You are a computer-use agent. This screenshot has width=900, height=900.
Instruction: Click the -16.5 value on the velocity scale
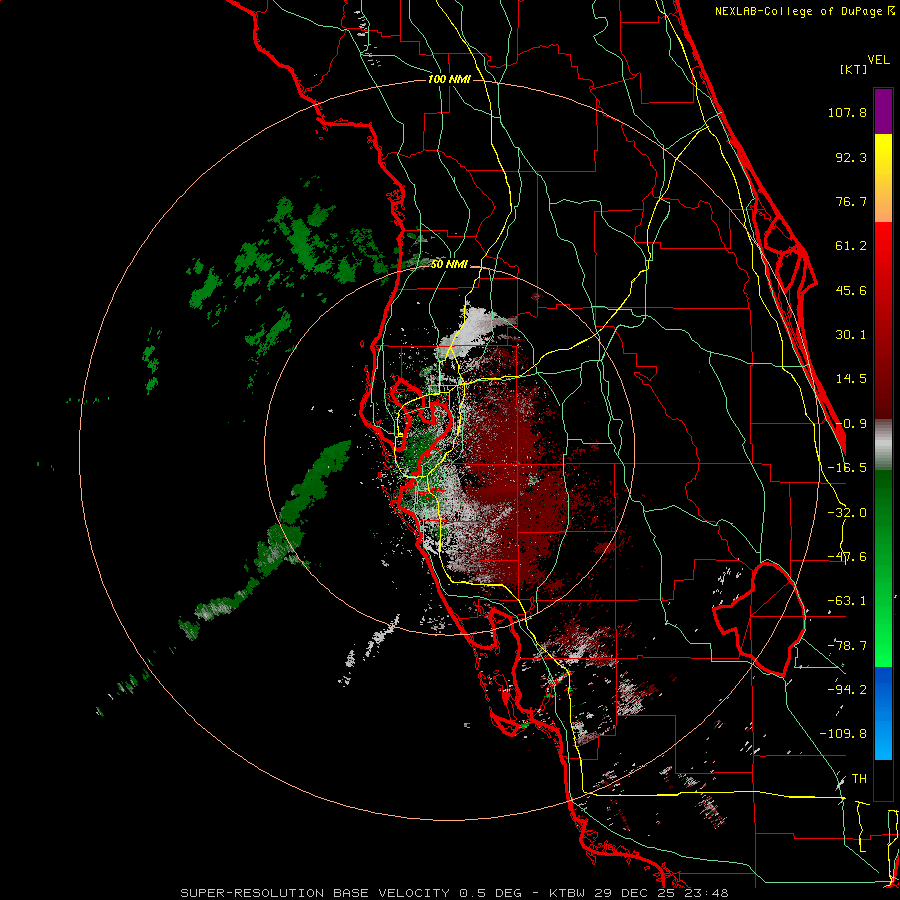click(x=847, y=468)
